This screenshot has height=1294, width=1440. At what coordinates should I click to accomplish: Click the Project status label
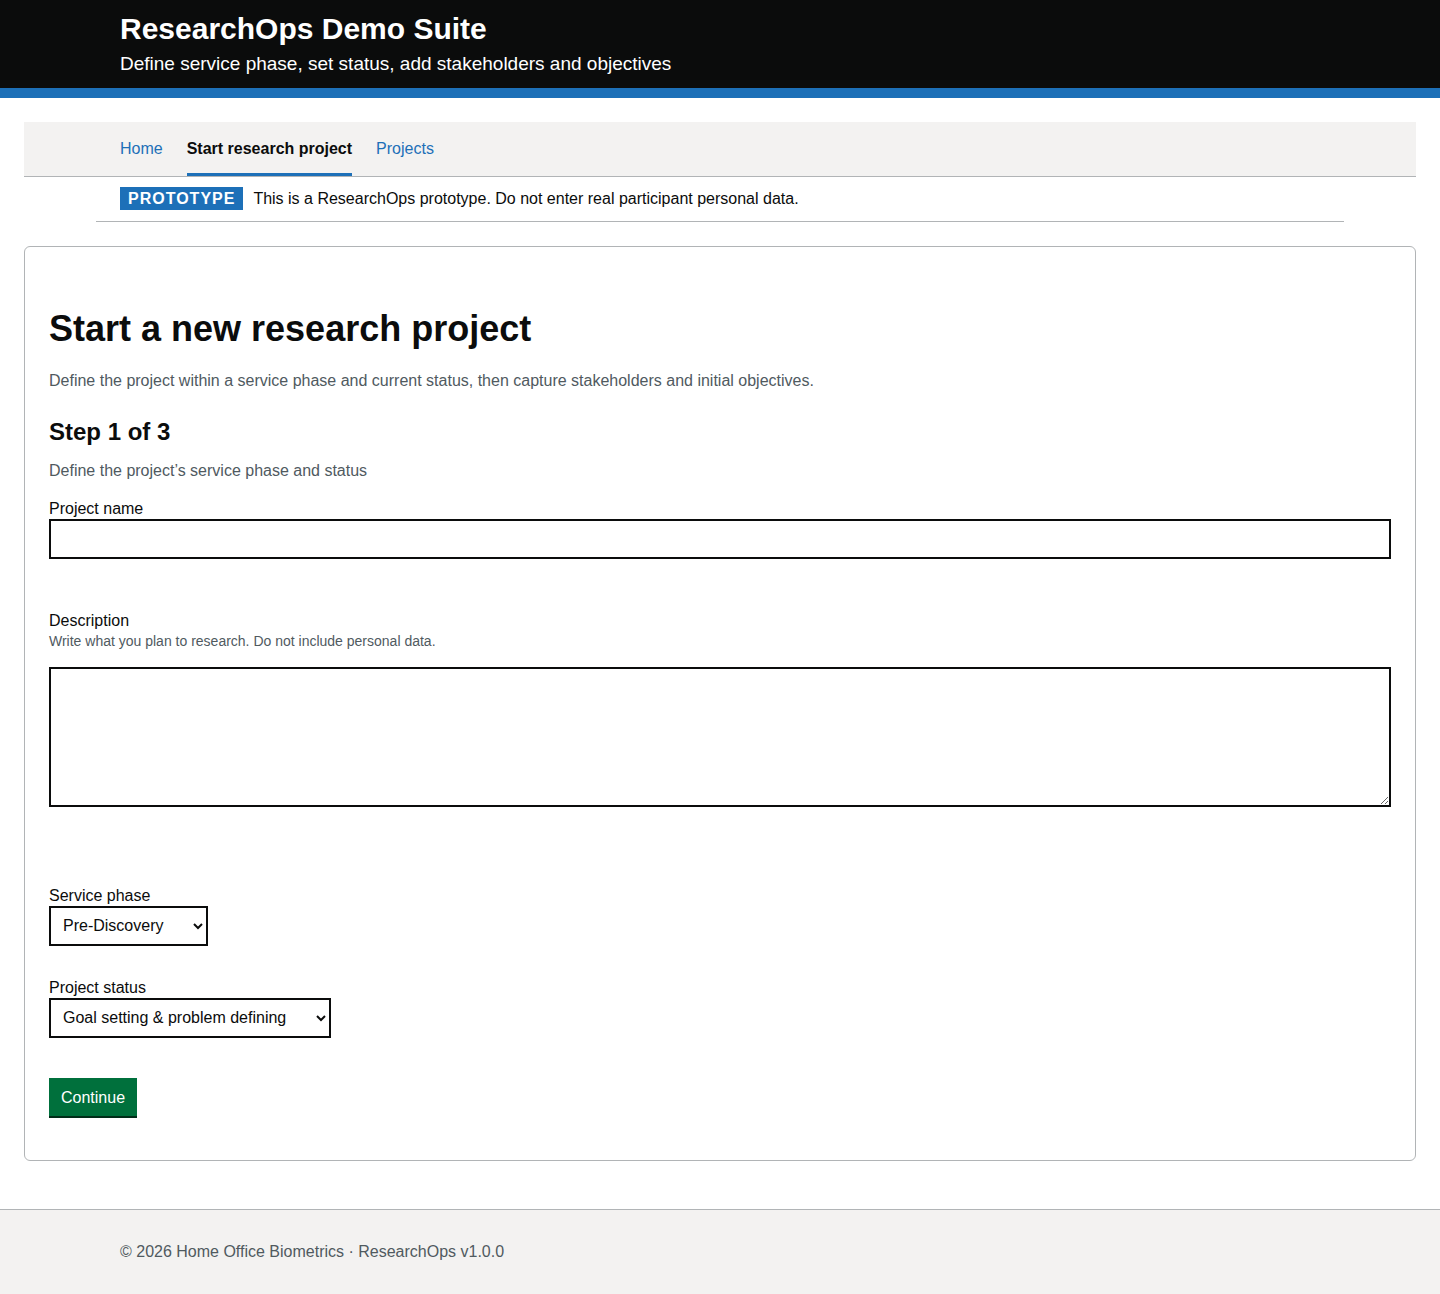point(97,987)
